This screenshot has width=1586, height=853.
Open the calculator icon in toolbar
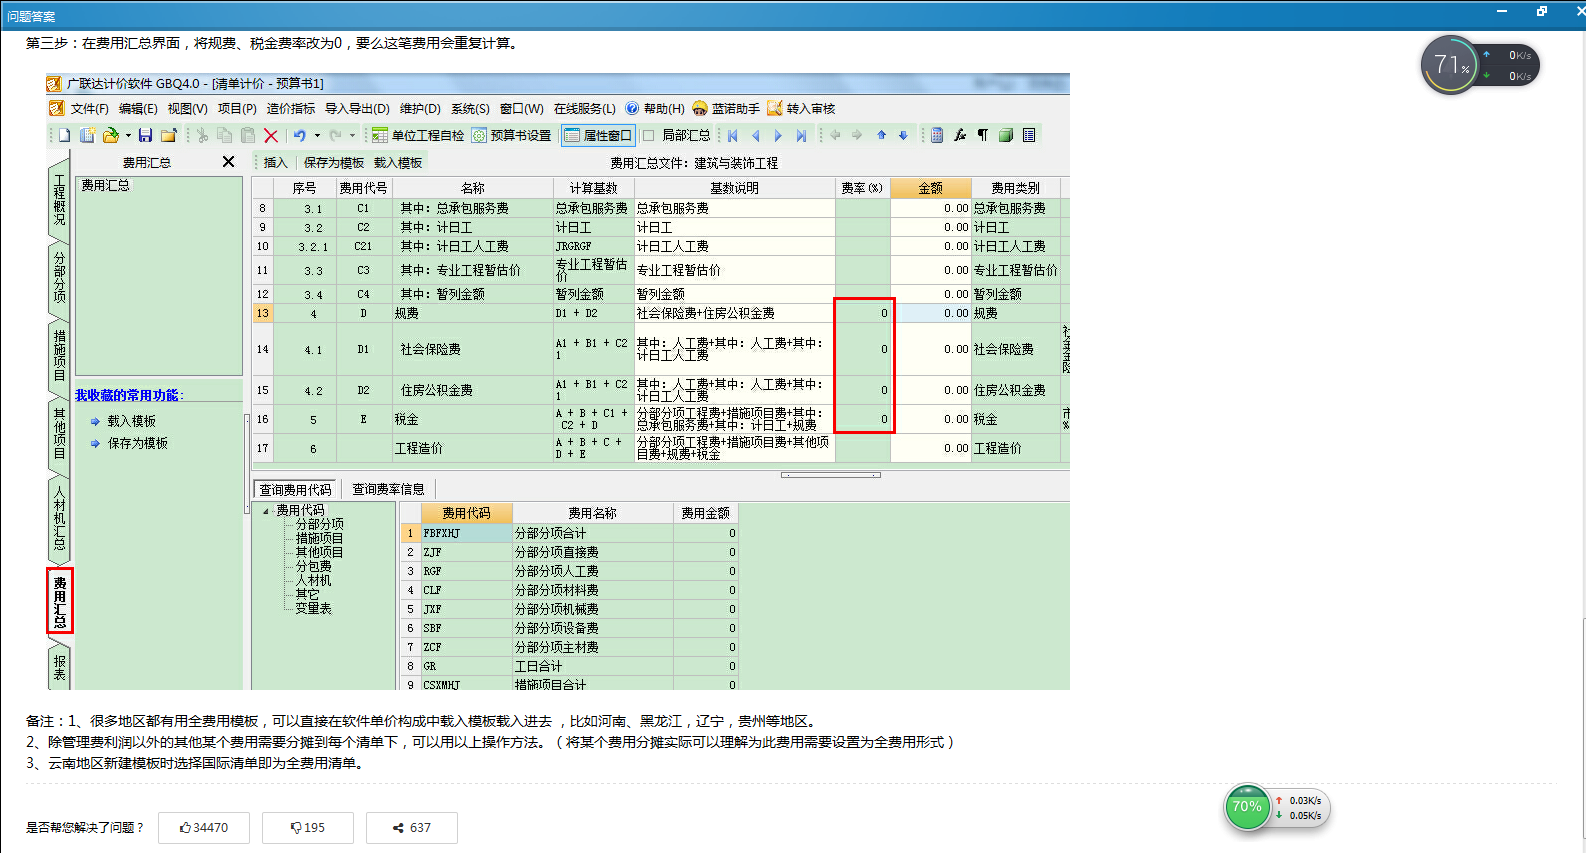(x=937, y=135)
